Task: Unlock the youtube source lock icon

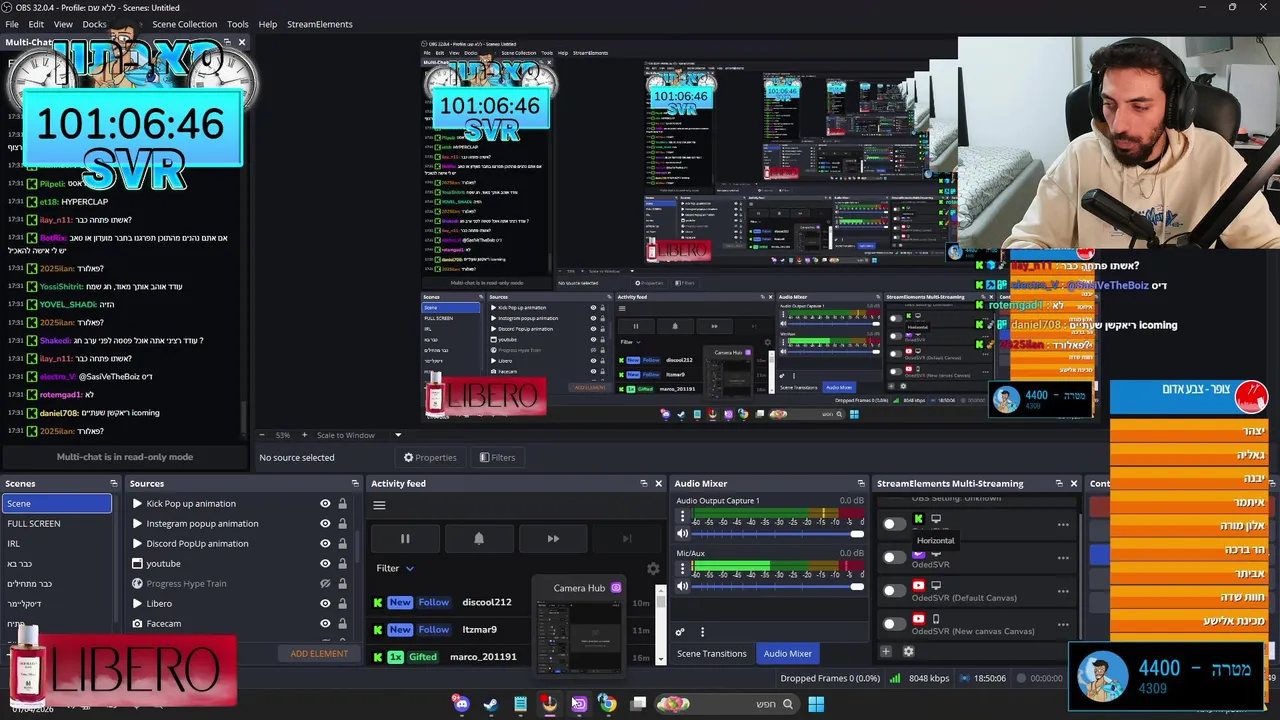Action: [342, 564]
